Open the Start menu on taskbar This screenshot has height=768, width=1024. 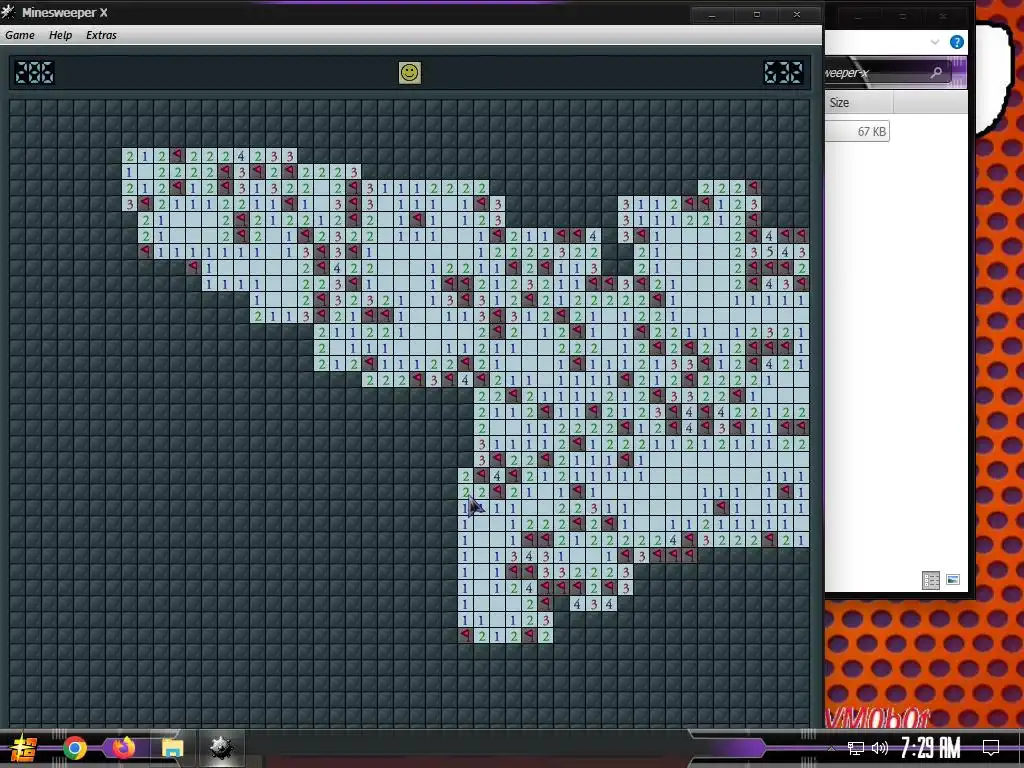(24, 748)
